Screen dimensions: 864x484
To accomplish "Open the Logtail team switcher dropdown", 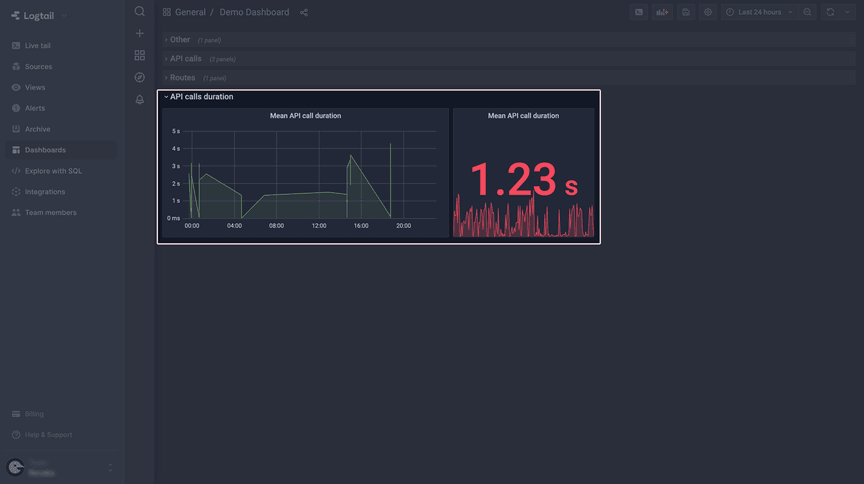I will coord(39,15).
